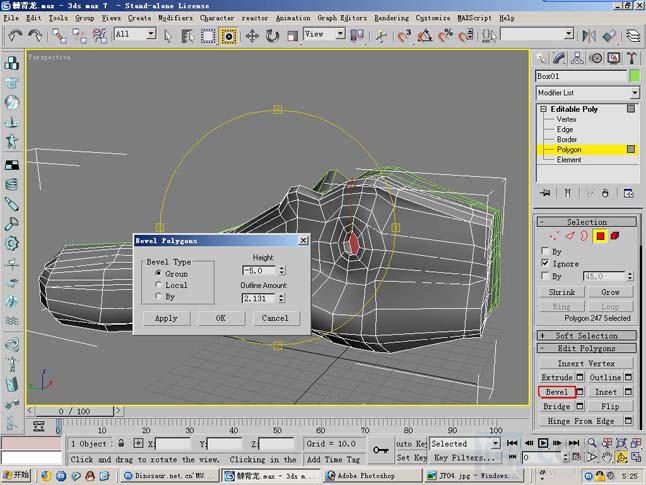Screen dimensions: 646x485
Task: Select red Polygon sub-object icon
Action: click(600, 236)
